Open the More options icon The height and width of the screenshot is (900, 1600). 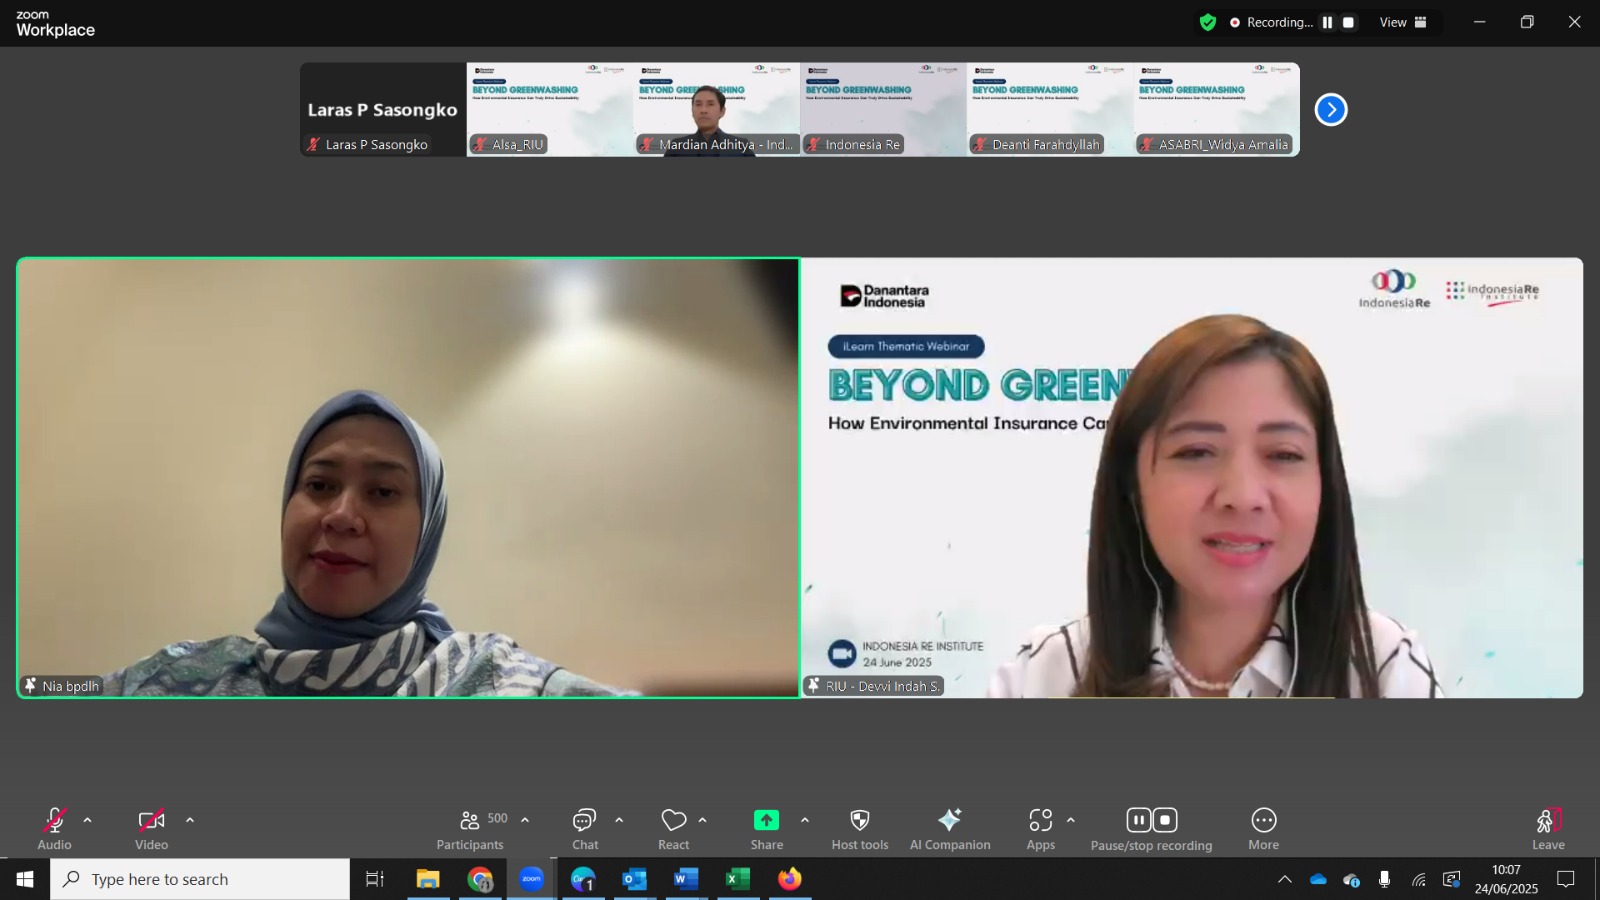pos(1263,829)
